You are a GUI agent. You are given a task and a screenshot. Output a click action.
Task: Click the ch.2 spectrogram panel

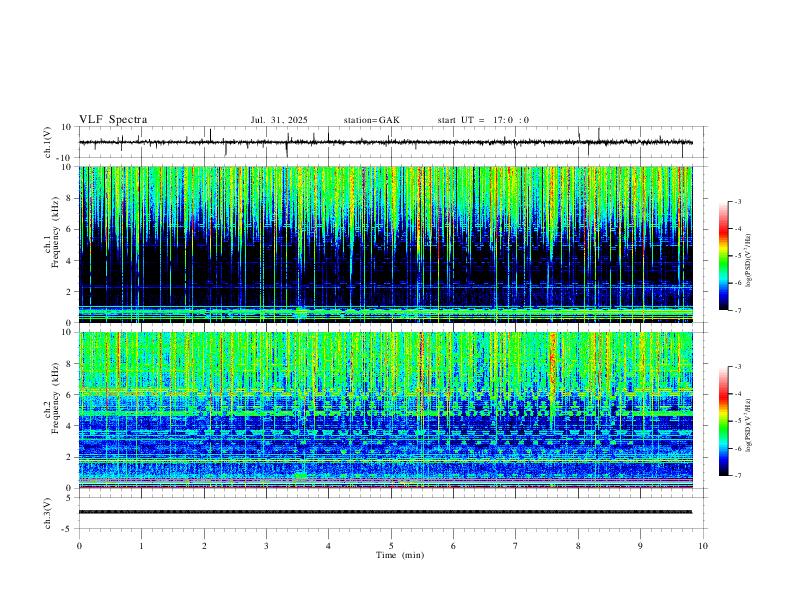[385, 410]
